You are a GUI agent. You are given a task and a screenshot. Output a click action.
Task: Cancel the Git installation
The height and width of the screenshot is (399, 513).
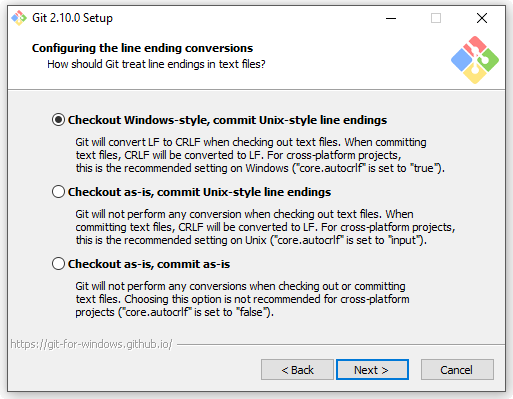pyautogui.click(x=457, y=370)
